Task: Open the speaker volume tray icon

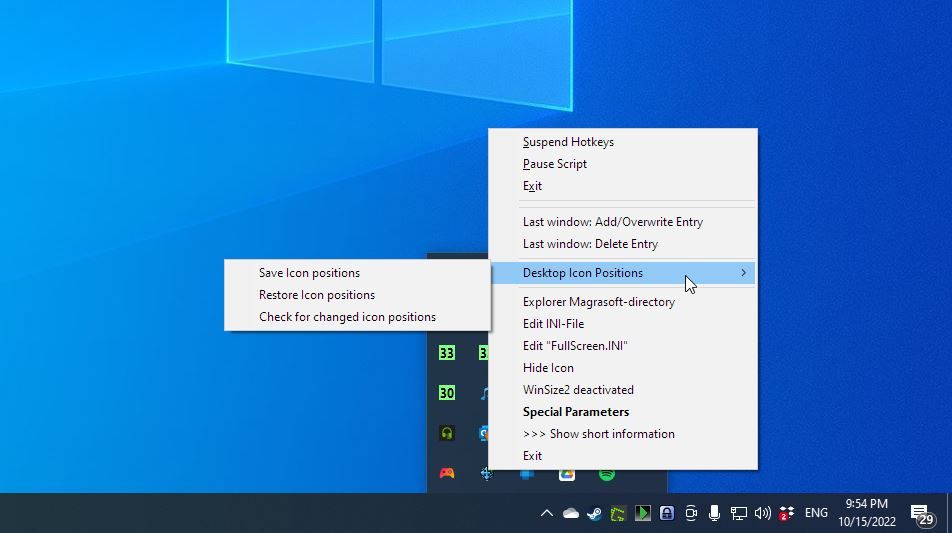Action: [x=763, y=514]
